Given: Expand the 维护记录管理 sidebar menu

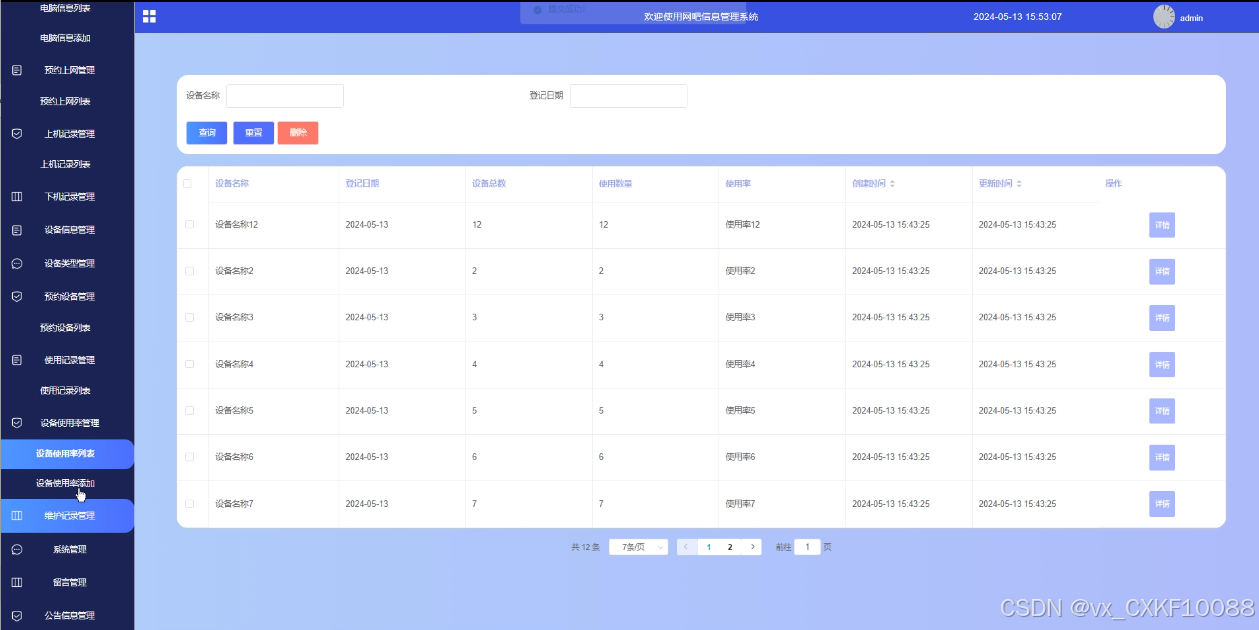Looking at the screenshot, I should (x=67, y=516).
